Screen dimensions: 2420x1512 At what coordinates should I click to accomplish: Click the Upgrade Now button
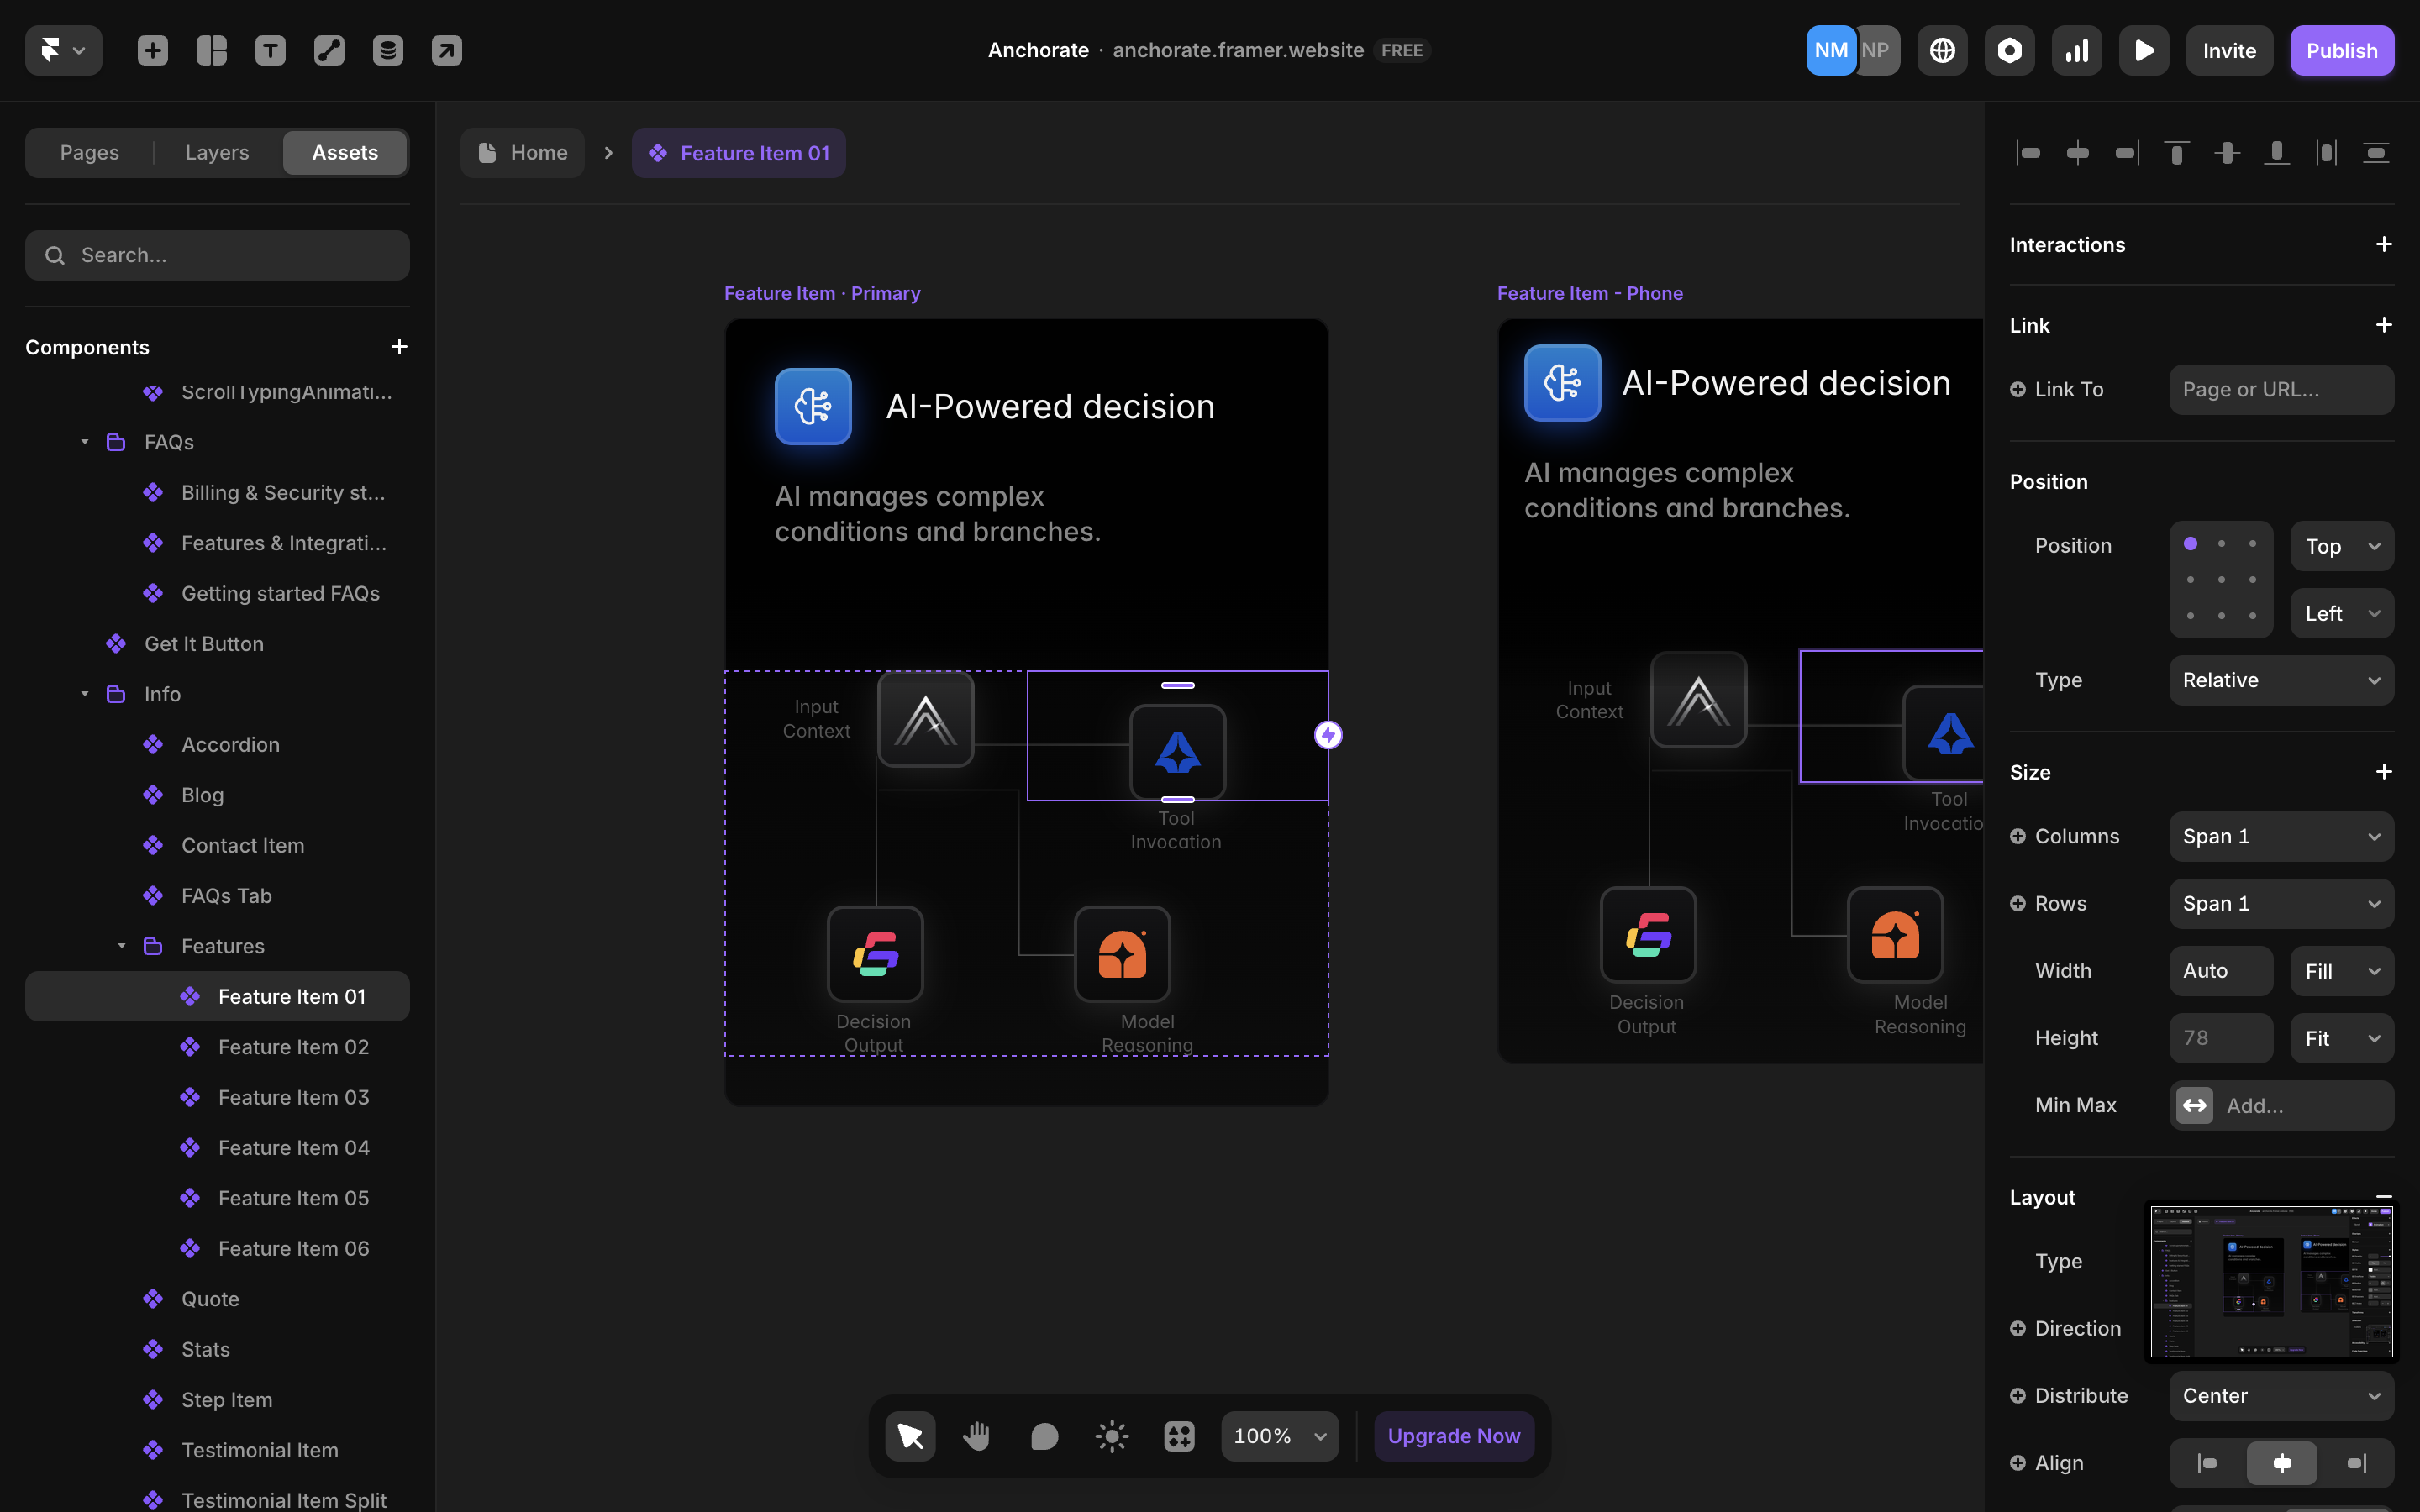point(1453,1436)
